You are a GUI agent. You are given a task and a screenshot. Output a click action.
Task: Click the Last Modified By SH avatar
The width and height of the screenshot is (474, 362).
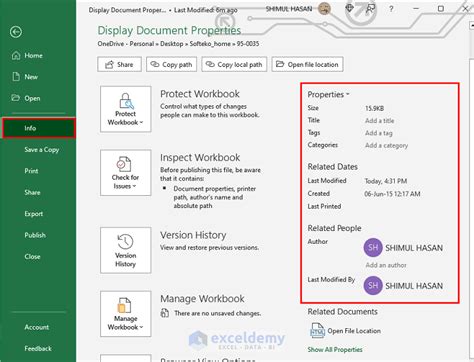coord(373,286)
